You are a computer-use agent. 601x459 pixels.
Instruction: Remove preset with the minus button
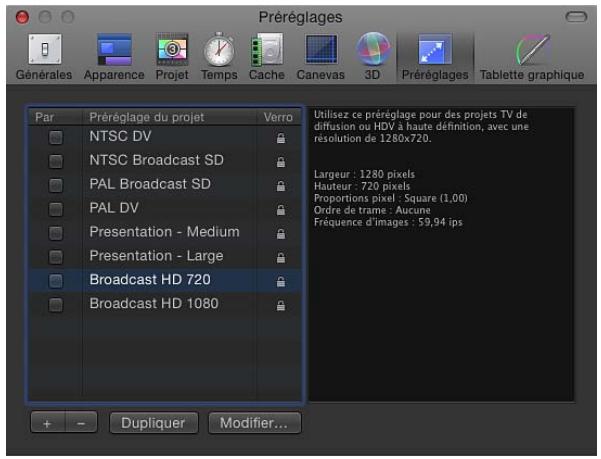81,423
